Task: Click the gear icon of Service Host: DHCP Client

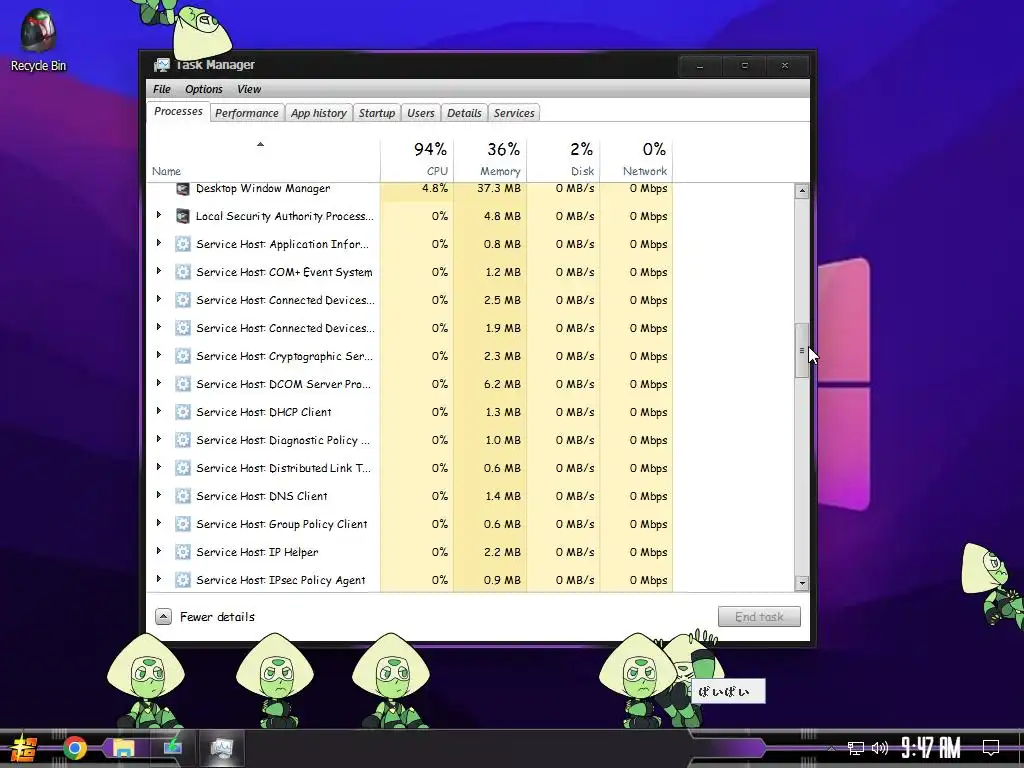Action: (183, 412)
